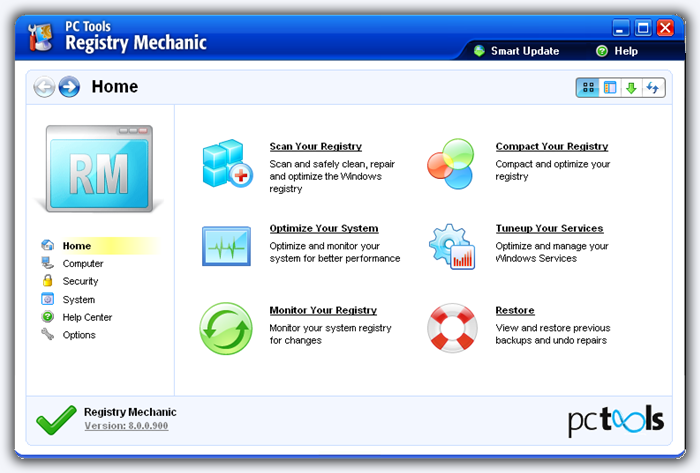Select Computer in the sidebar
Viewport: 700px width, 473px height.
point(83,264)
